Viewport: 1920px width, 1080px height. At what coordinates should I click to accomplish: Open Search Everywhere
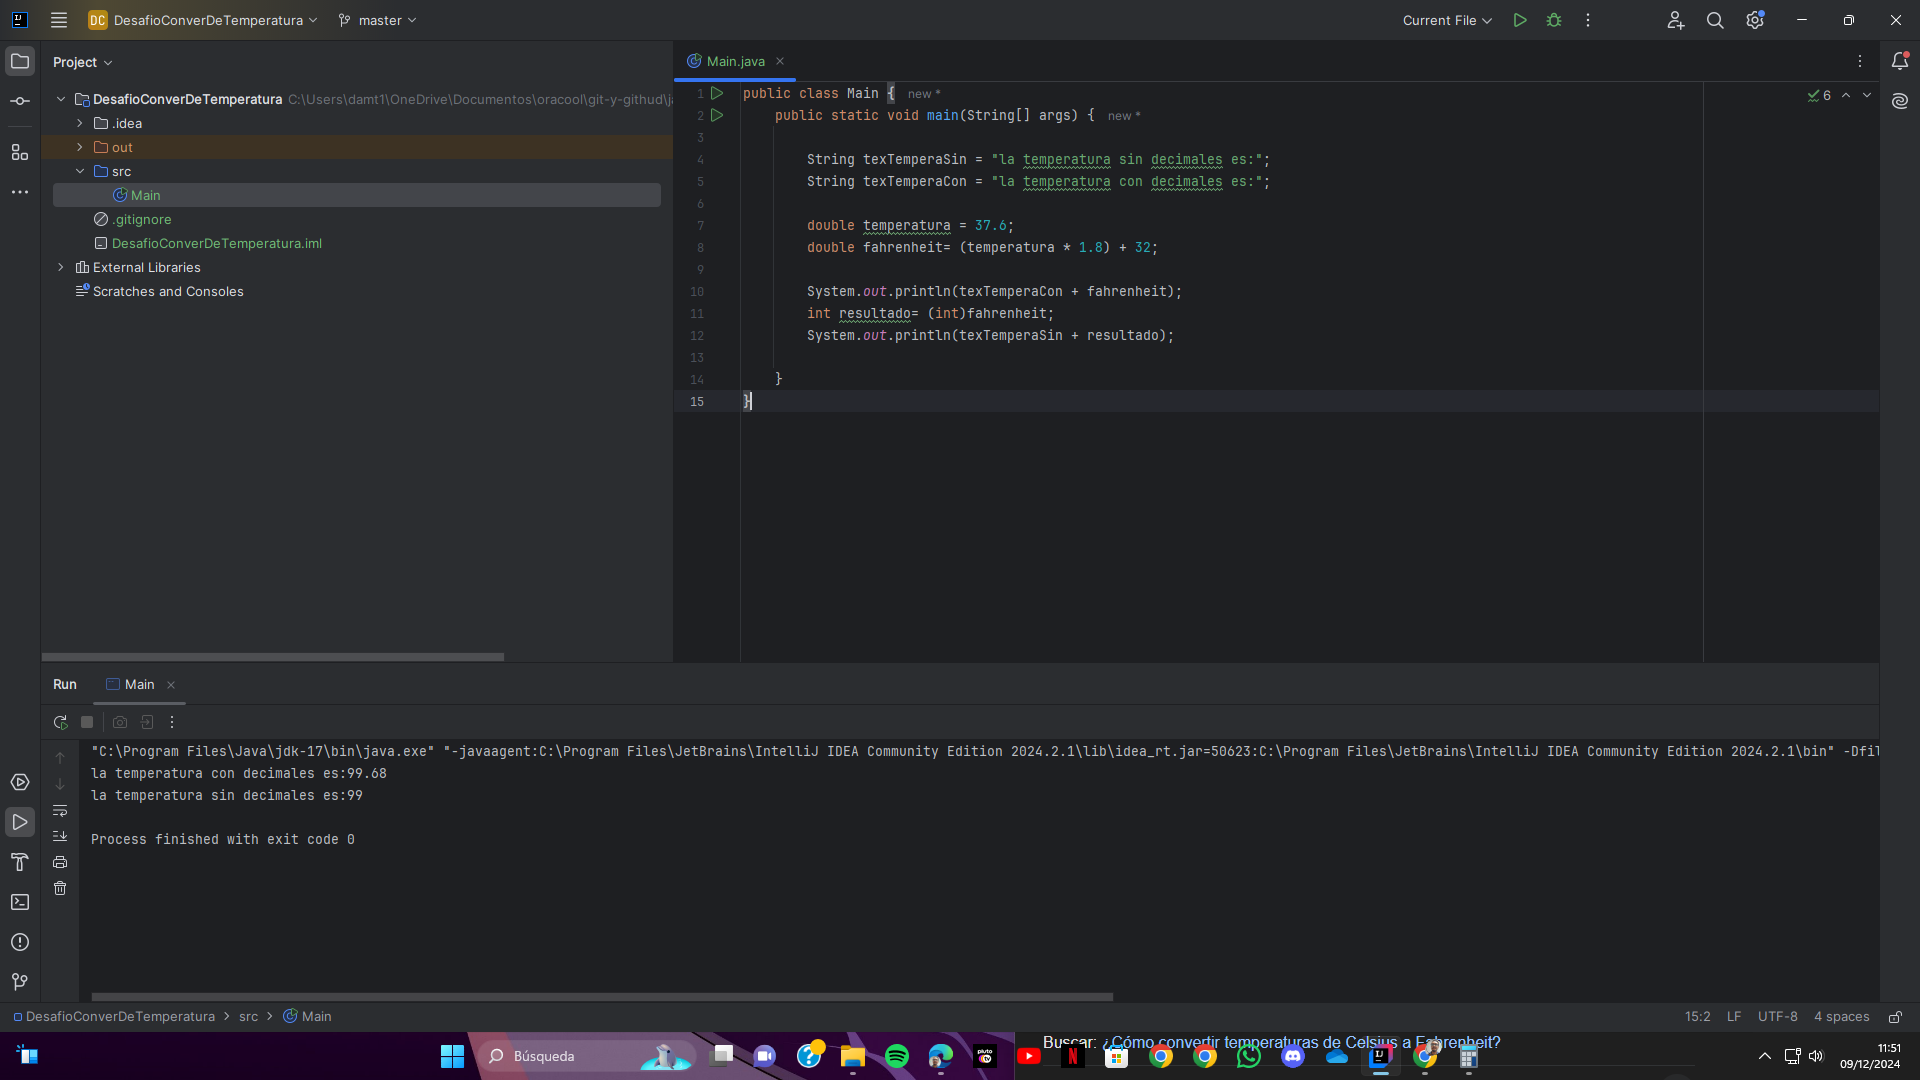(1715, 20)
